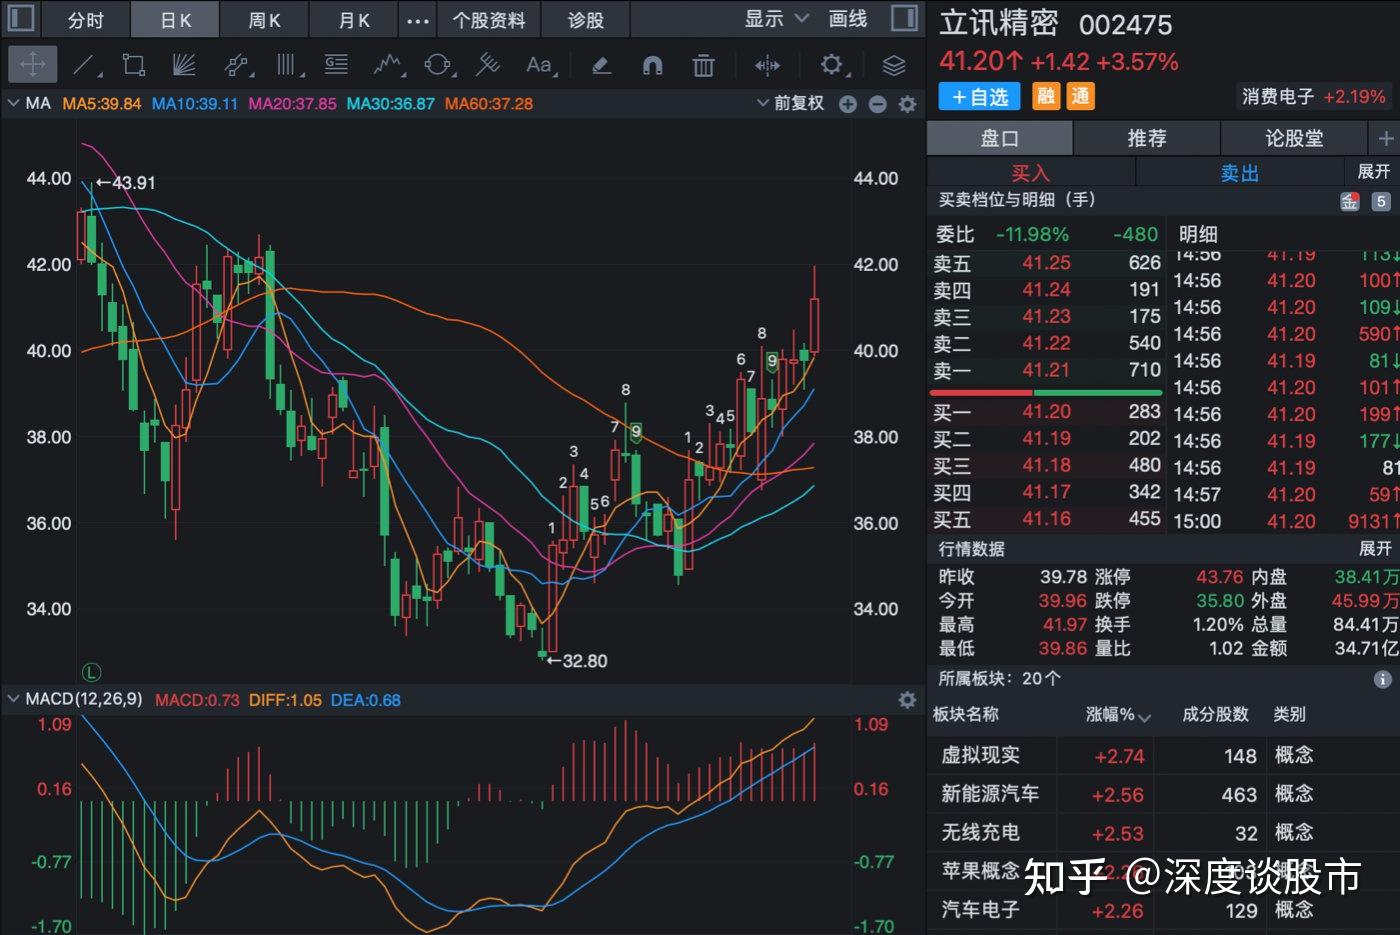
Task: Select the wave pattern drawing tool
Action: coord(388,66)
